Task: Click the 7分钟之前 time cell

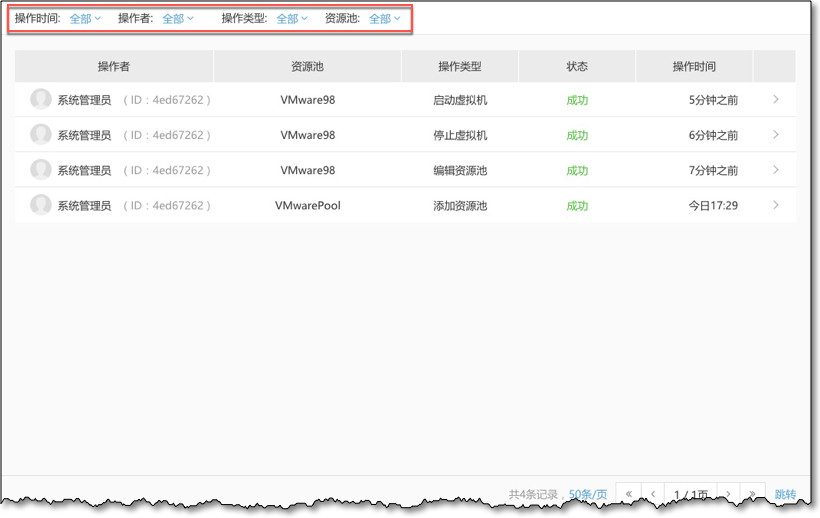Action: click(x=713, y=170)
